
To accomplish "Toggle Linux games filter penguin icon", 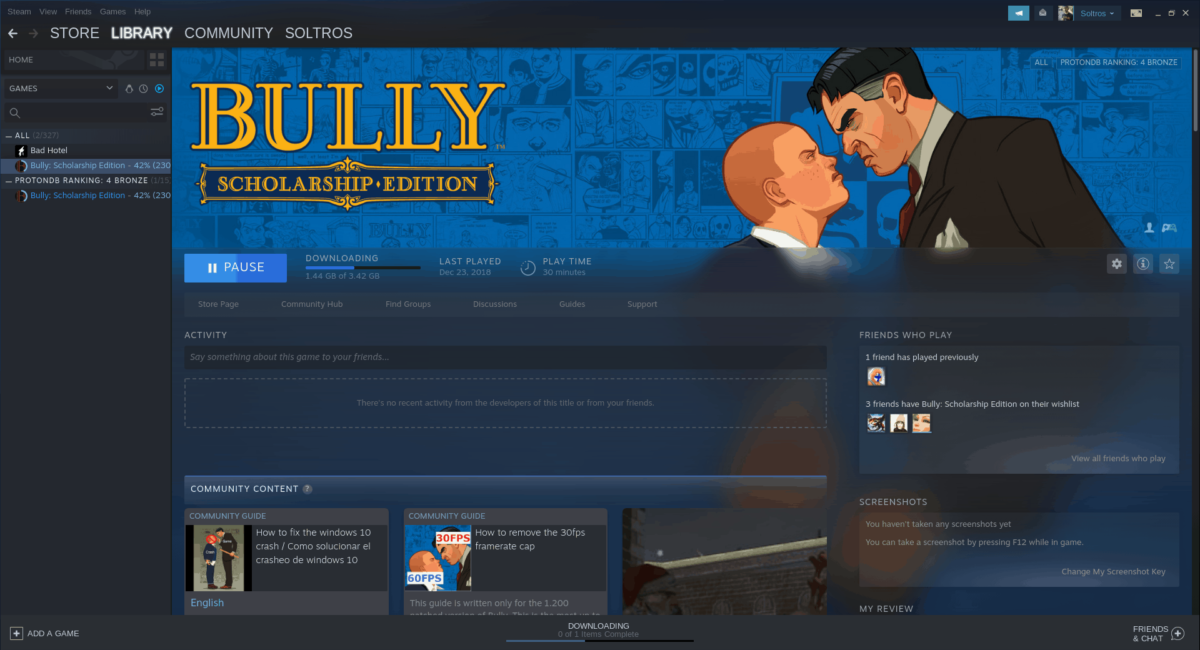I will 128,88.
